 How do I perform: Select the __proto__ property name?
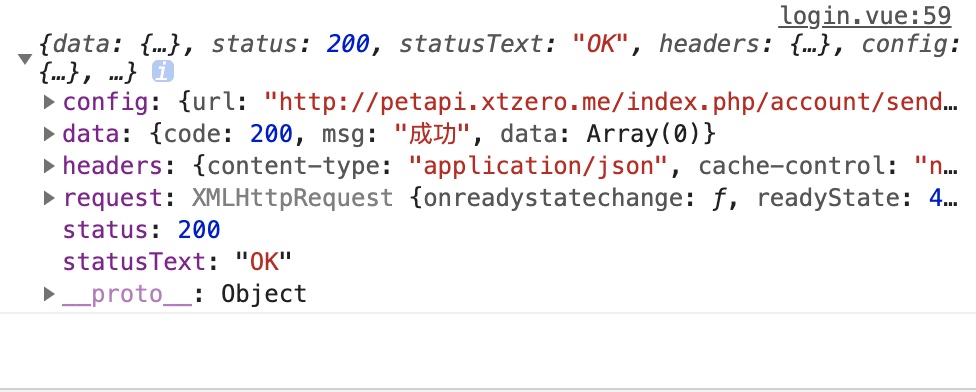coord(127,294)
